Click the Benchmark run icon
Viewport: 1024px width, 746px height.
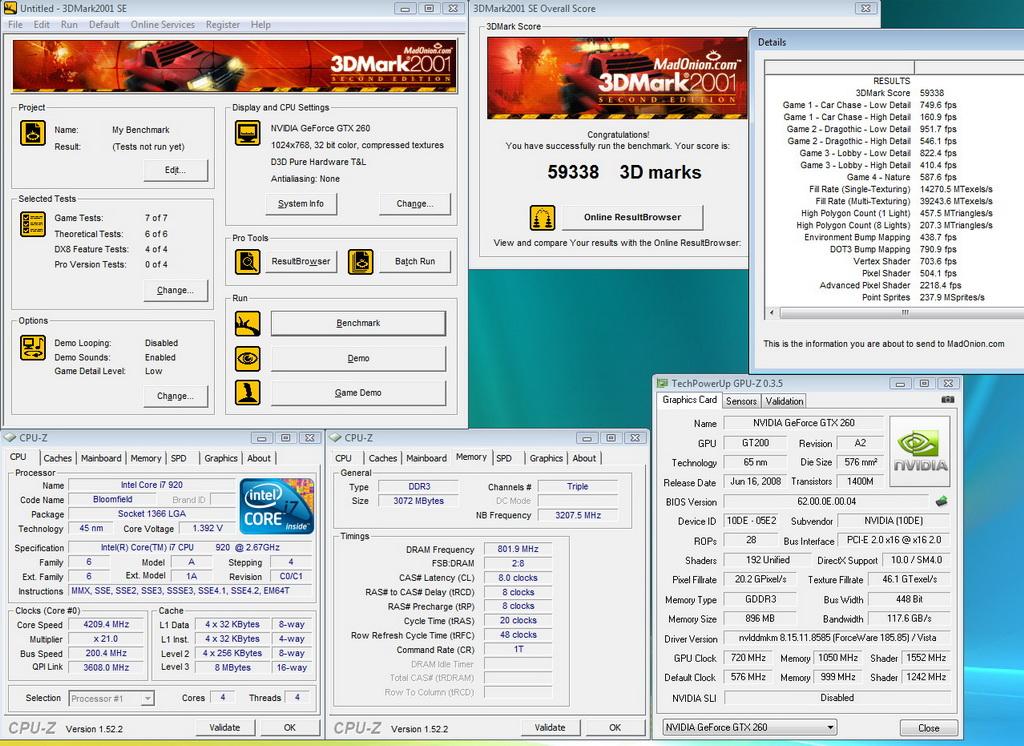click(248, 323)
